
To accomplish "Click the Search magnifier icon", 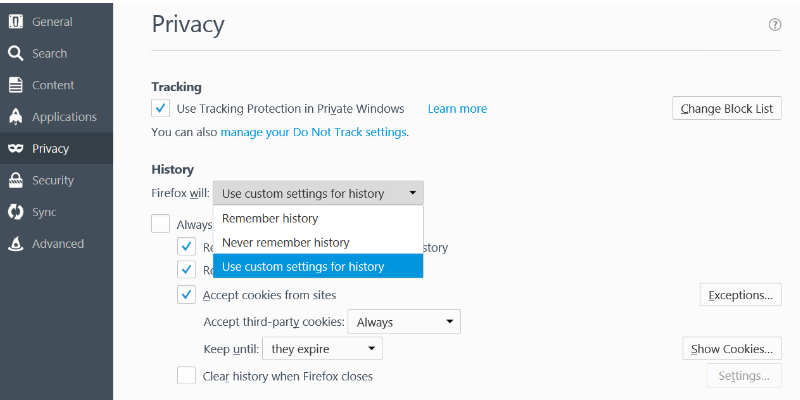I will point(16,54).
